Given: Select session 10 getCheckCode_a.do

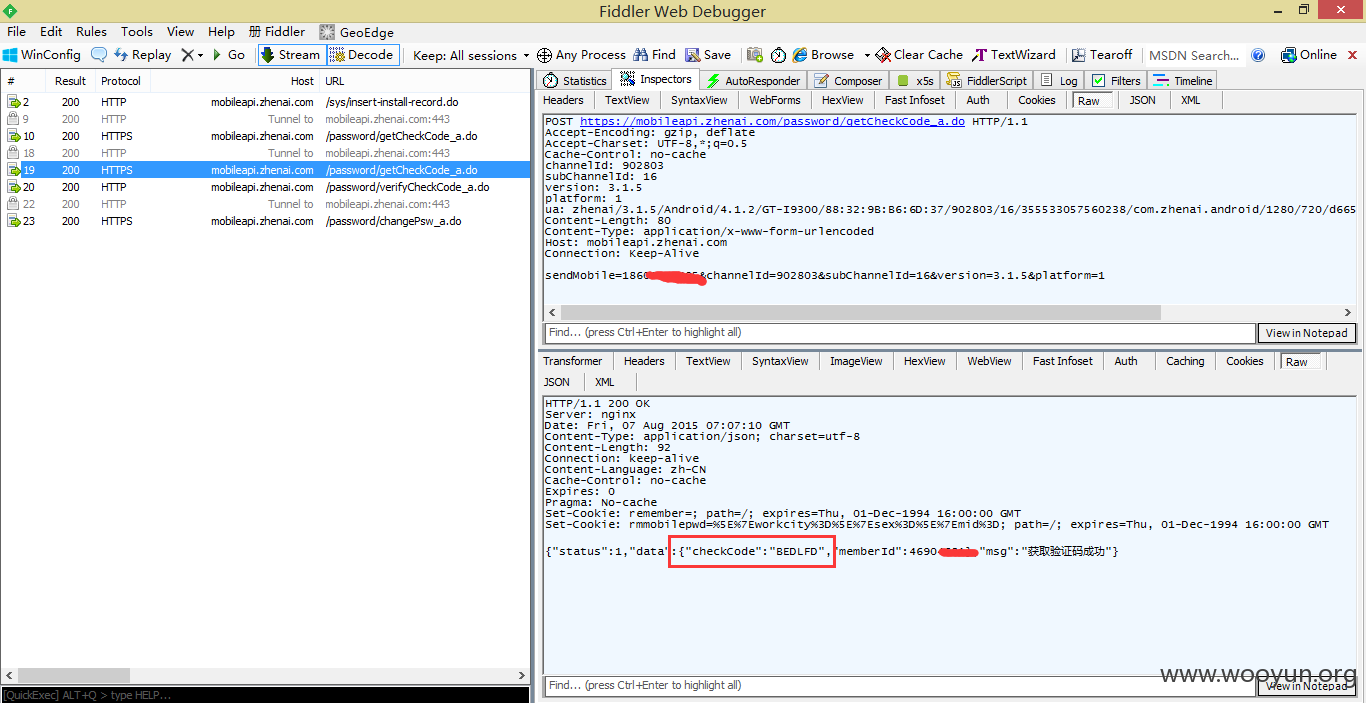Looking at the screenshot, I should coord(265,136).
